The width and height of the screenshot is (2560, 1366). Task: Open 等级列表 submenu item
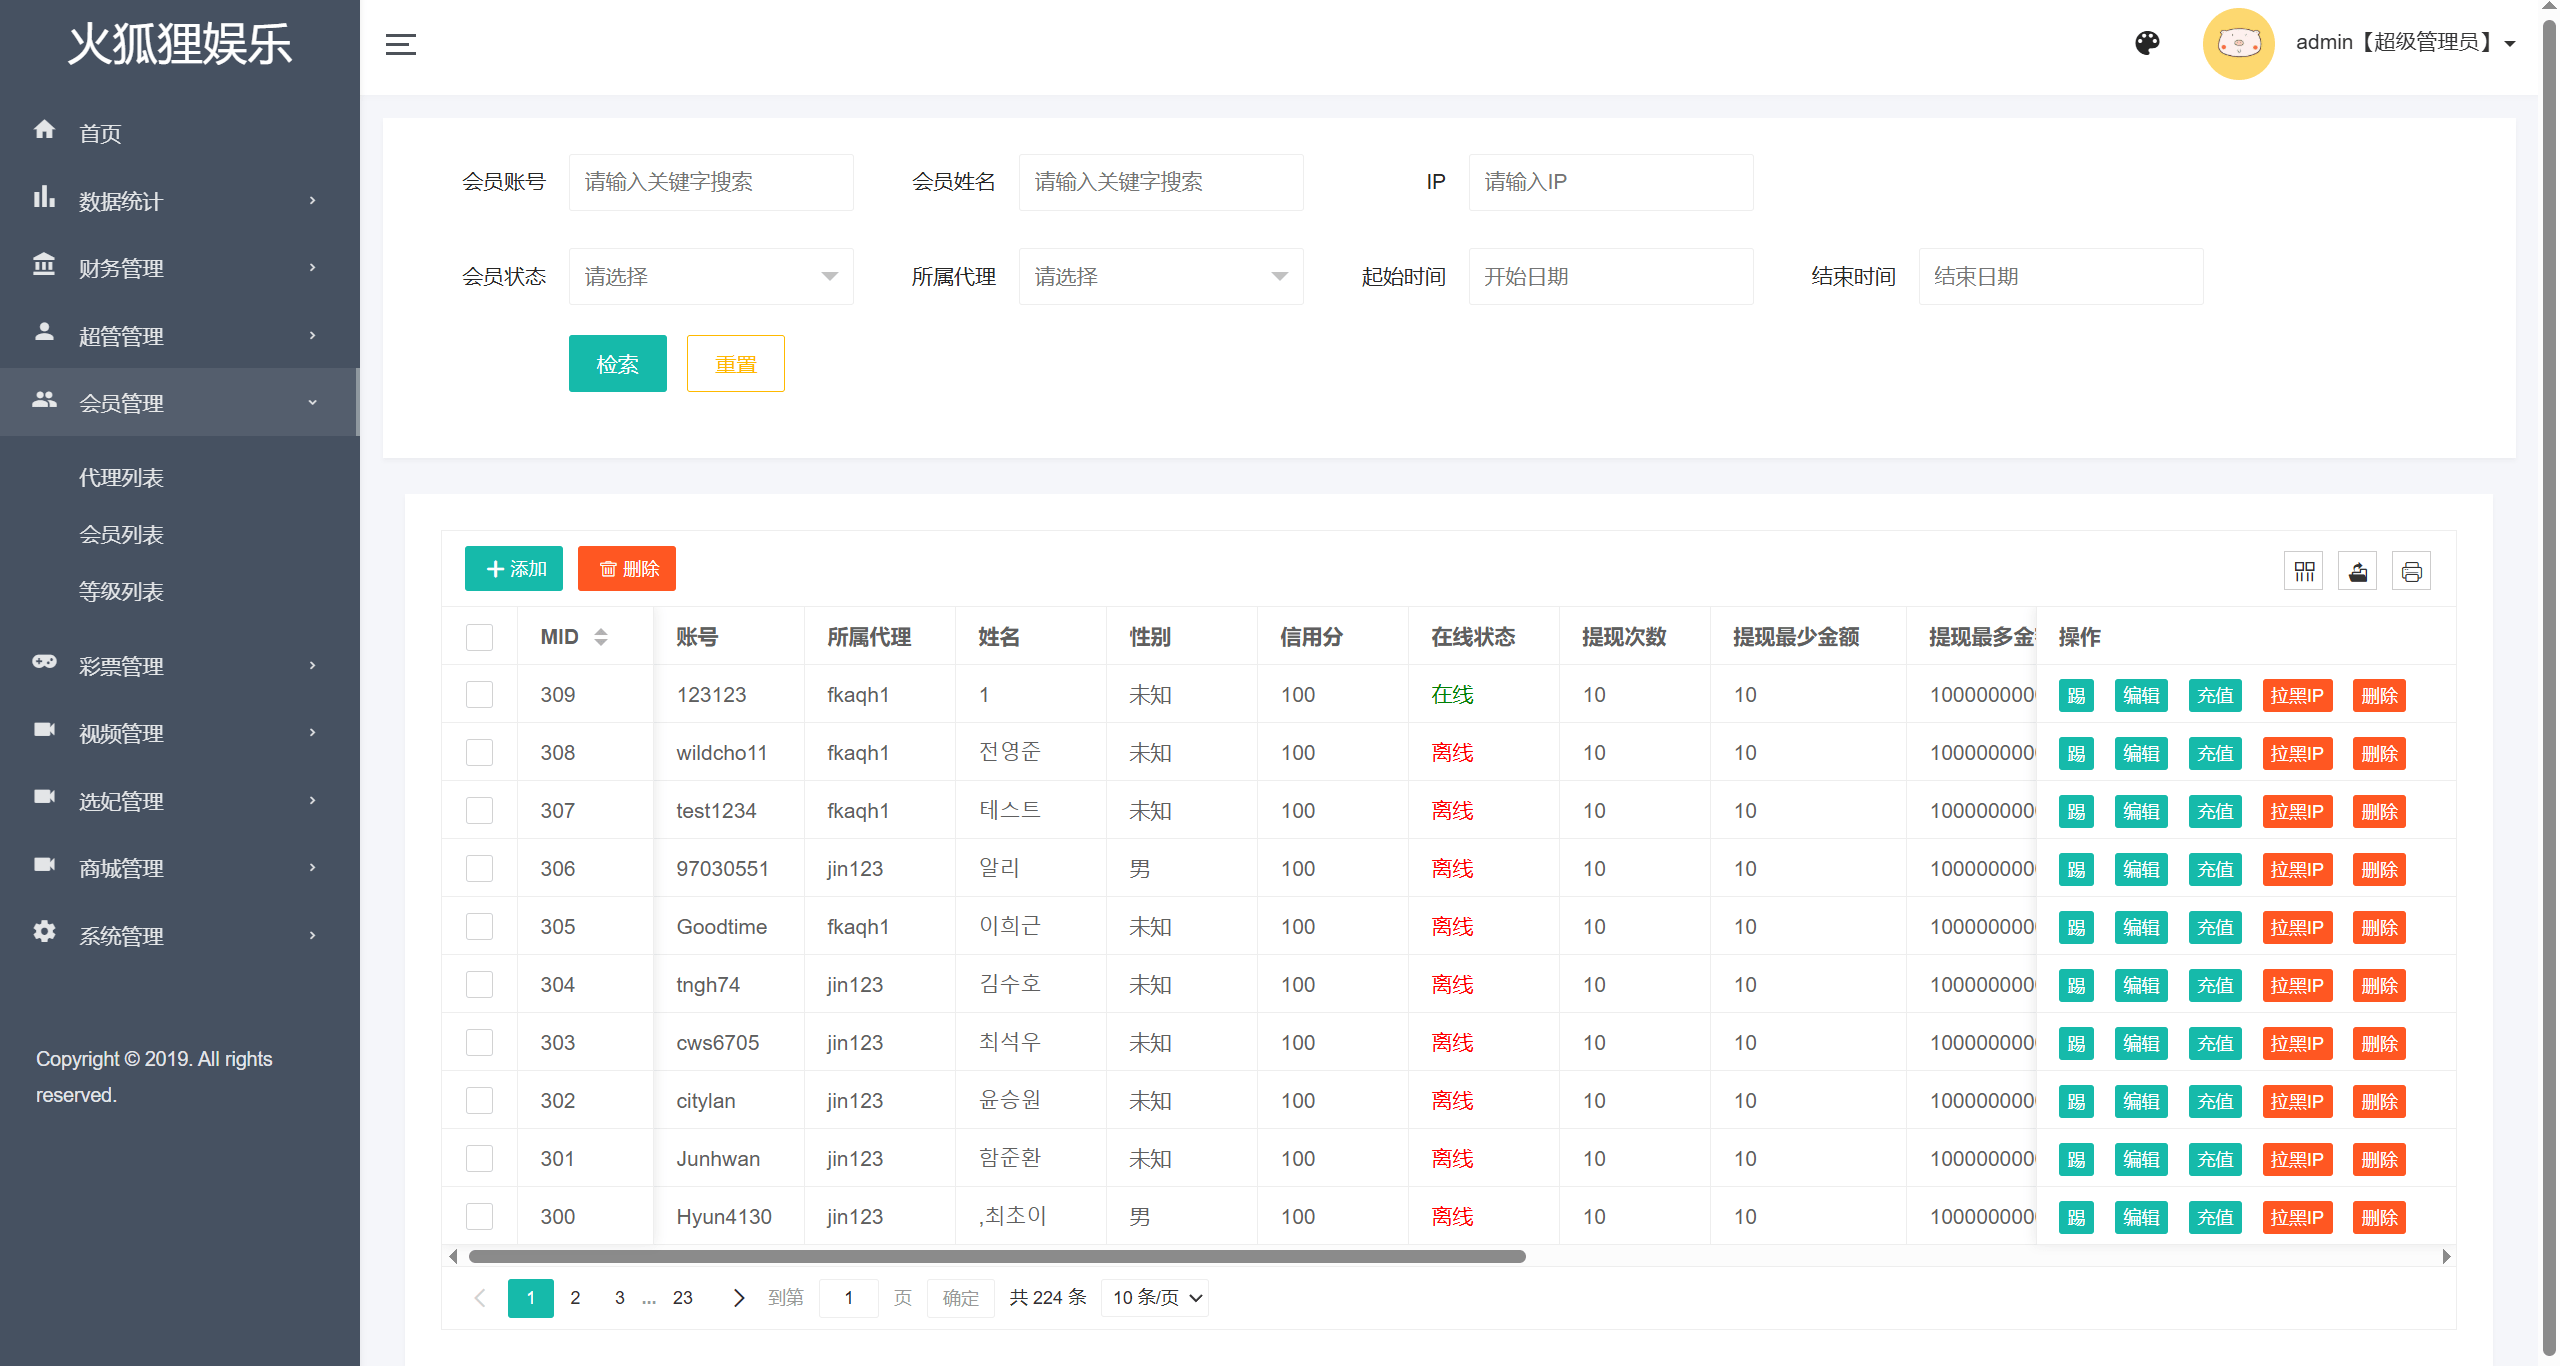pyautogui.click(x=121, y=592)
